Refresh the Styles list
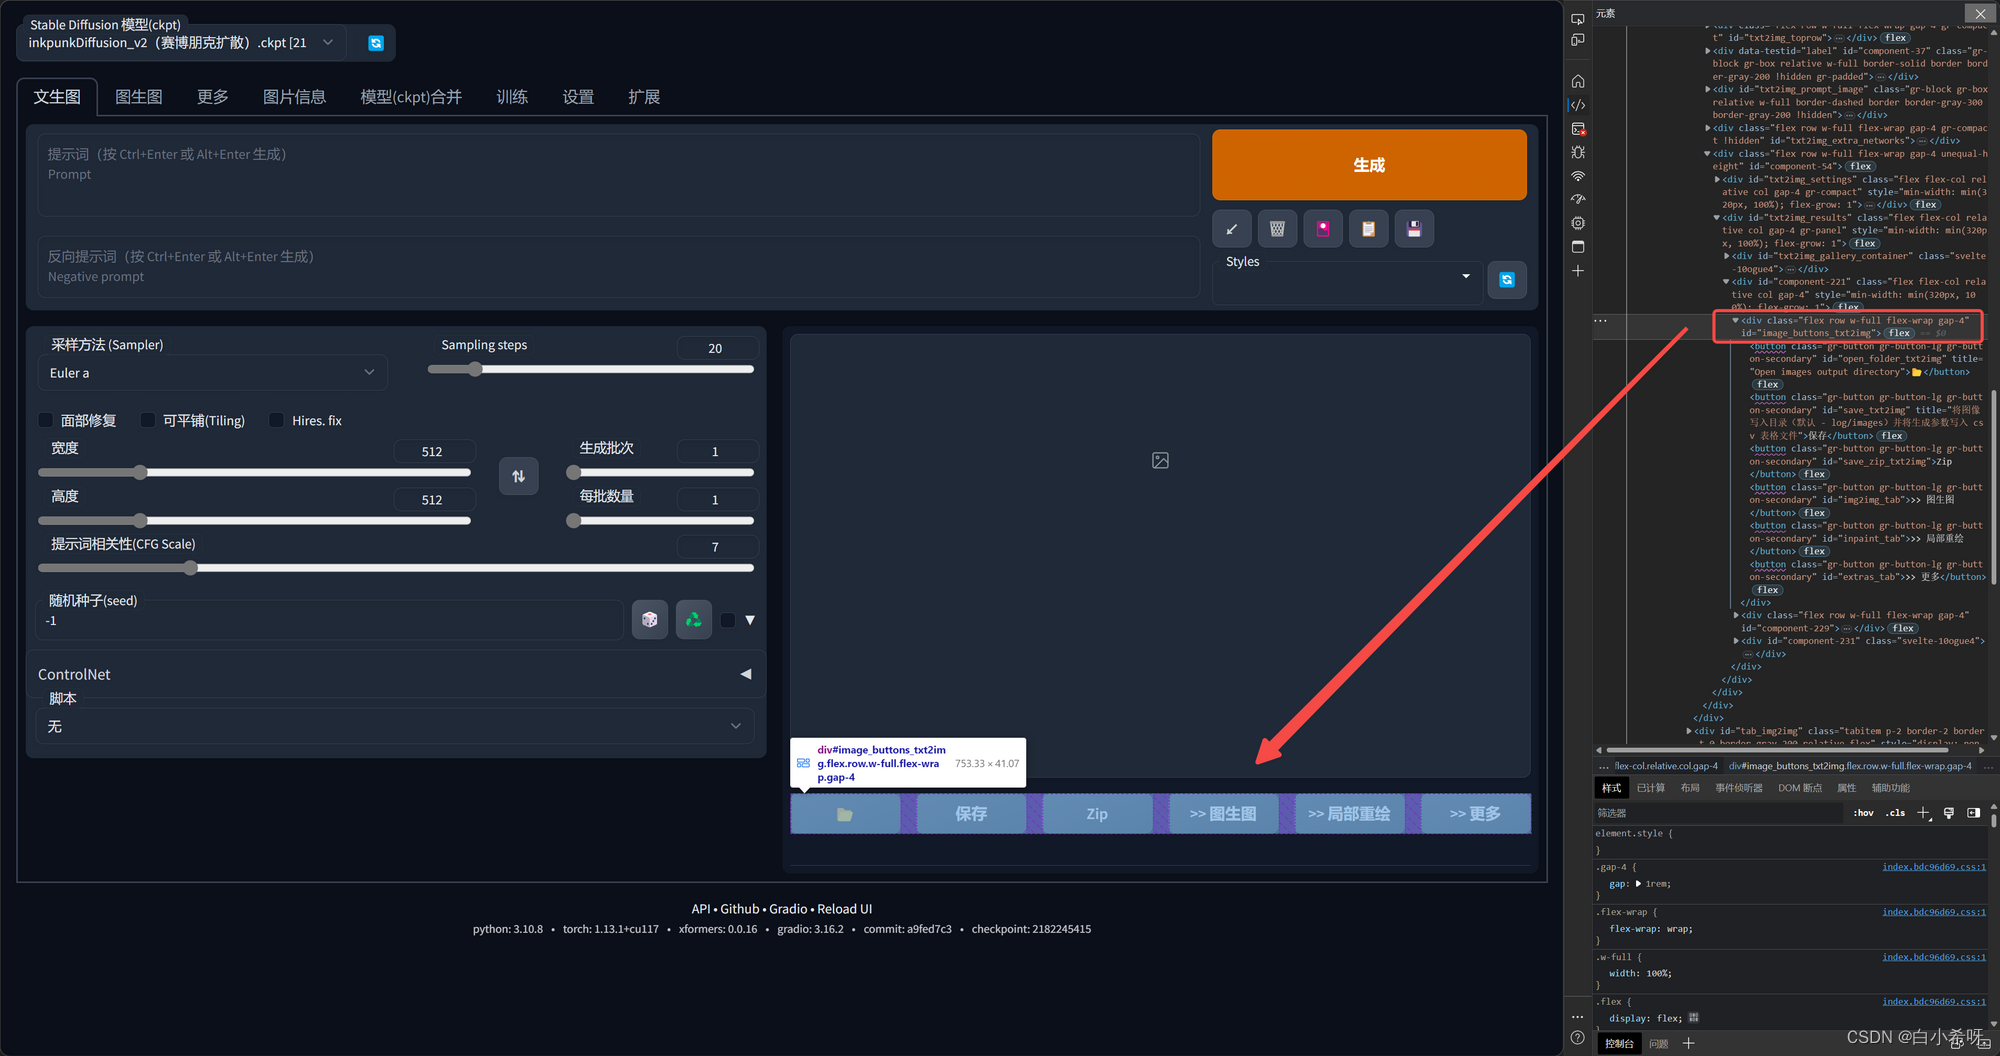2000x1056 pixels. (x=1507, y=280)
